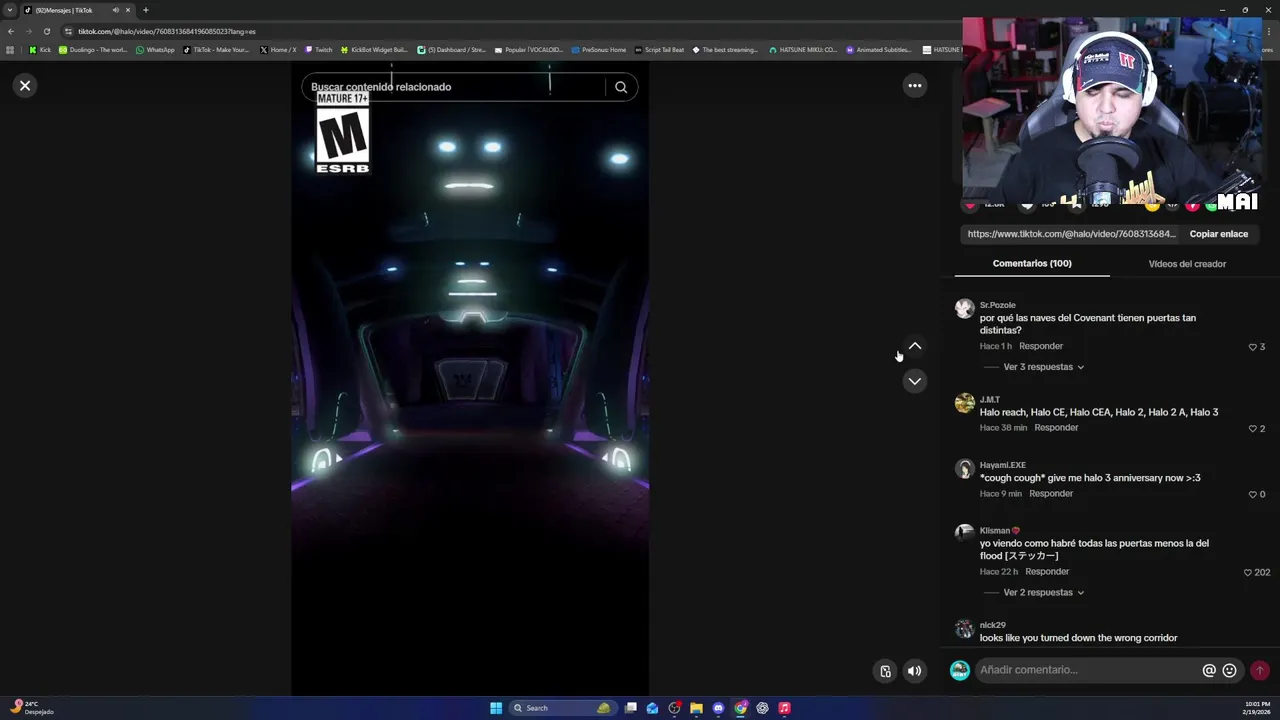Click the Sr.Pozole username
This screenshot has height=720, width=1280.
tap(997, 305)
